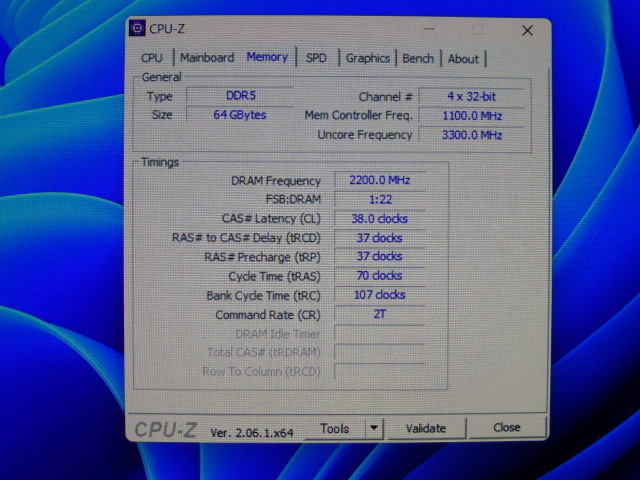Click the 2T command rate value

coord(380,314)
